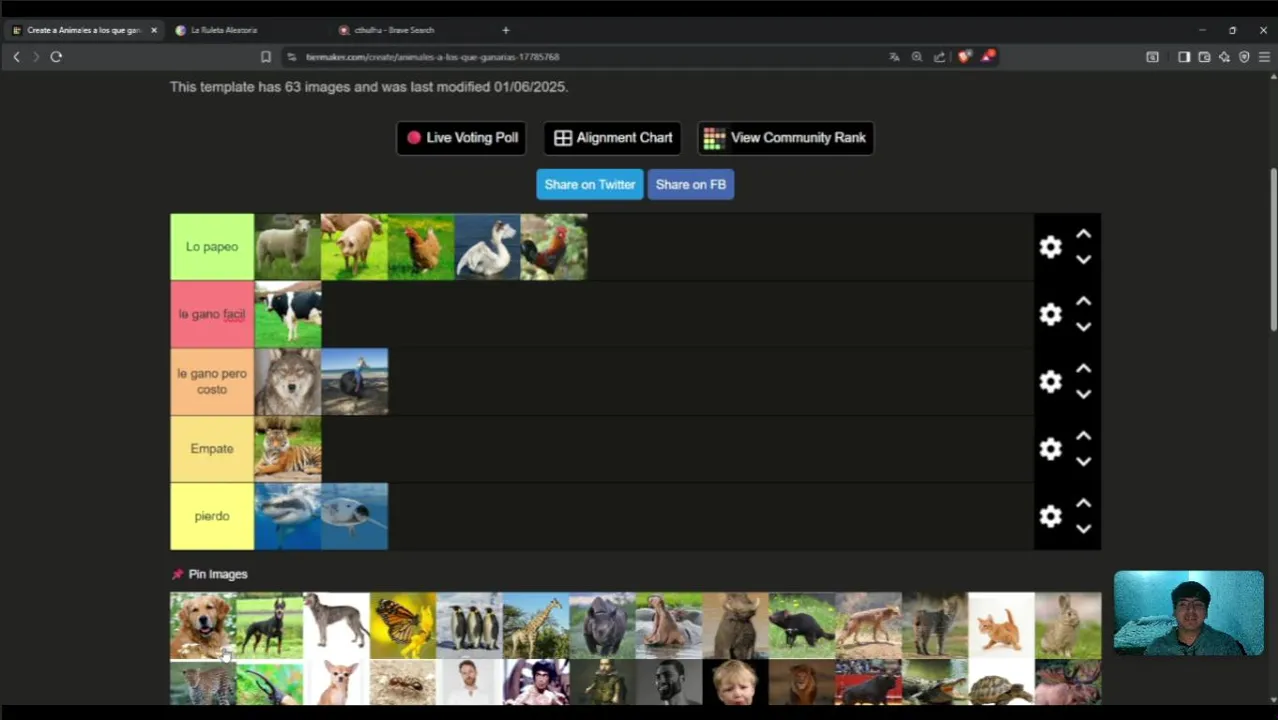Open the Live Voting Poll
The height and width of the screenshot is (720, 1278).
coord(462,138)
